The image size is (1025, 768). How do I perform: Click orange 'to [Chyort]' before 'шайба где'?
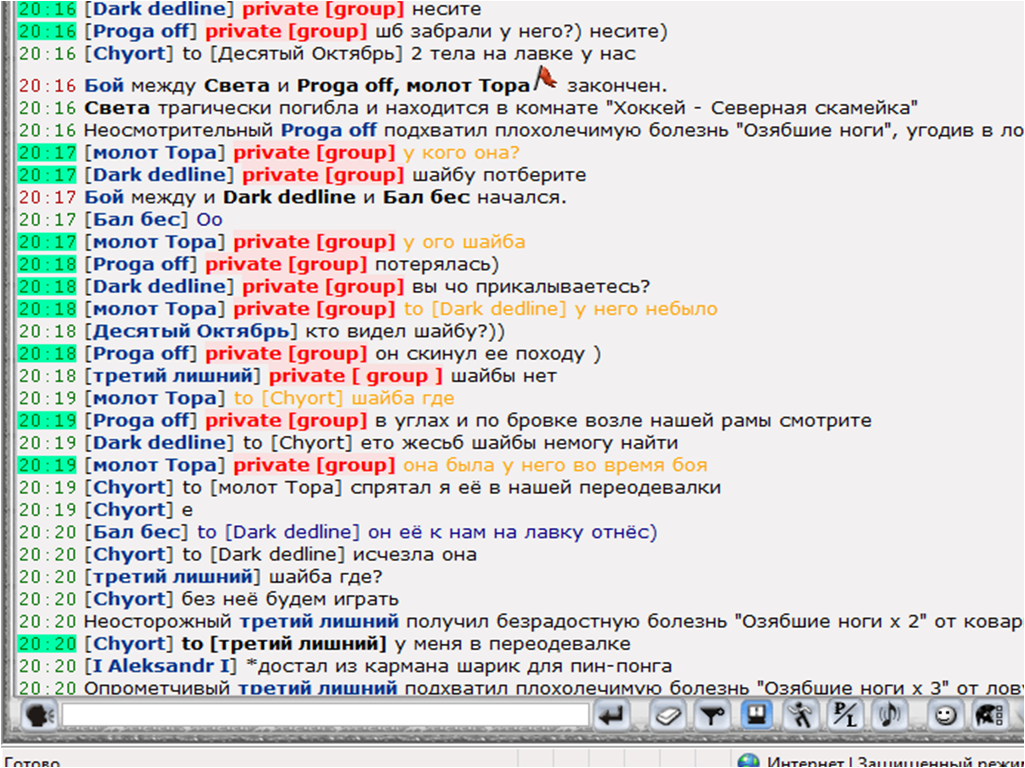[288, 398]
